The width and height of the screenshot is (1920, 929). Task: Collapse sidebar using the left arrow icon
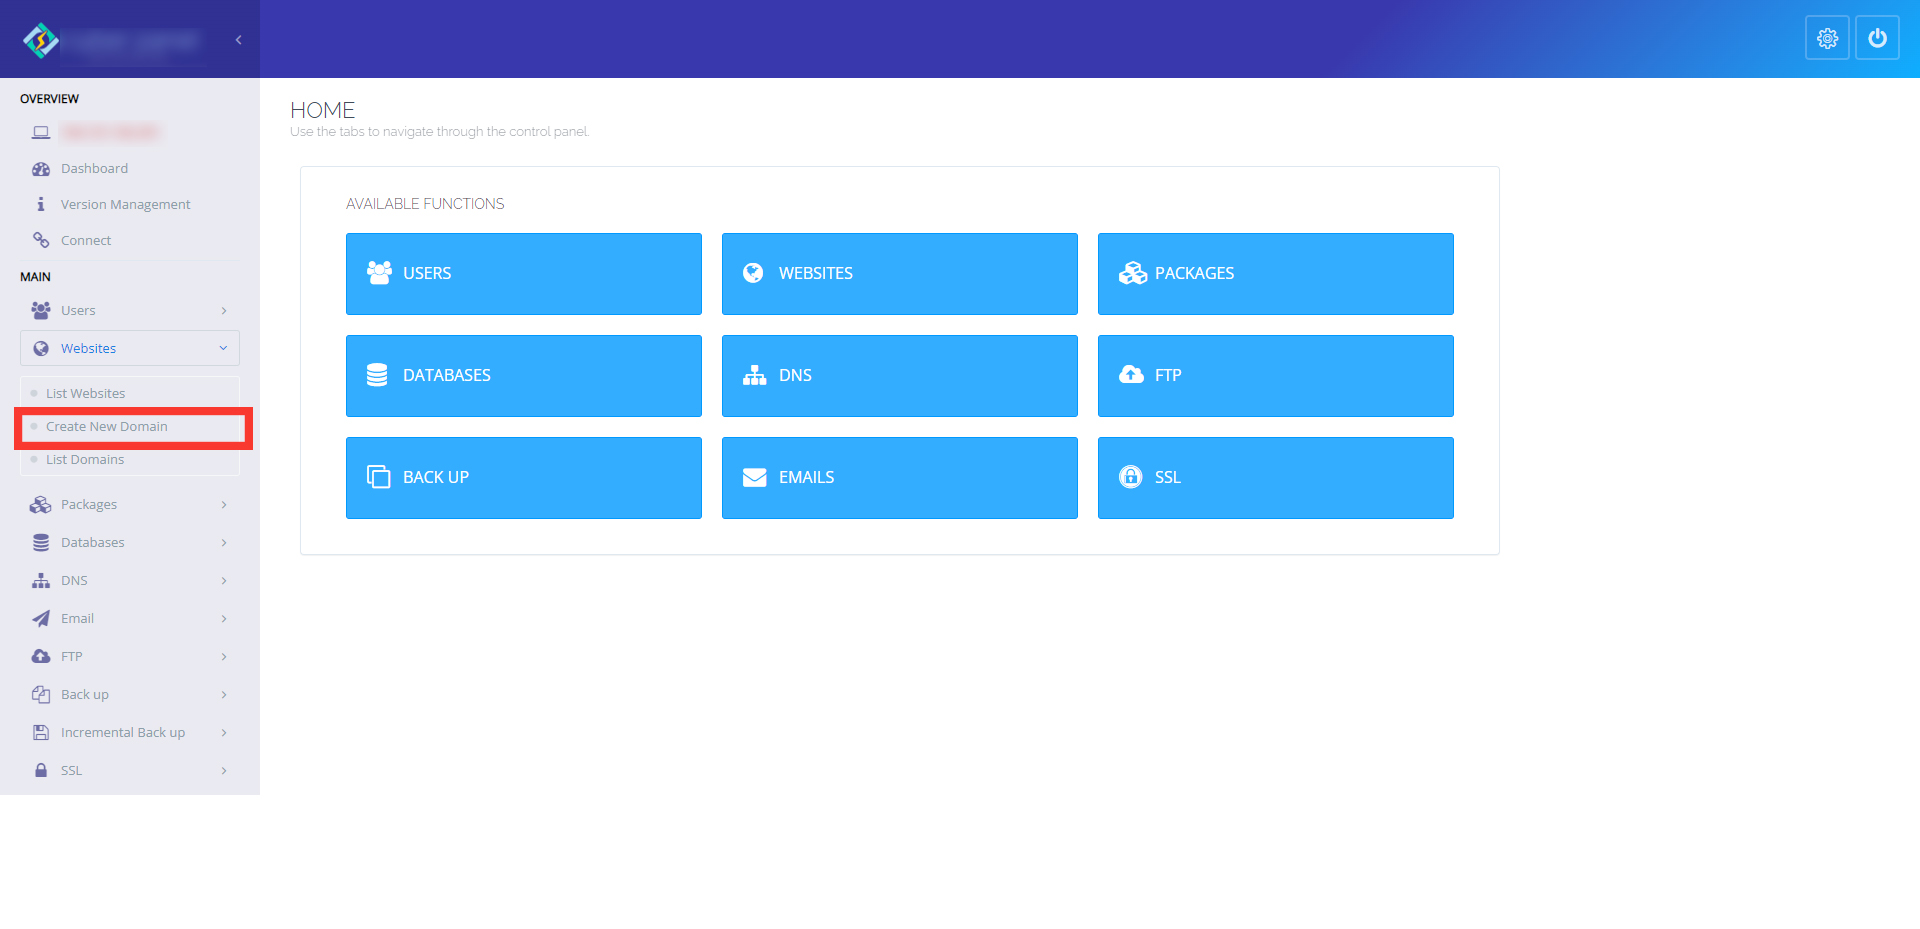click(238, 40)
